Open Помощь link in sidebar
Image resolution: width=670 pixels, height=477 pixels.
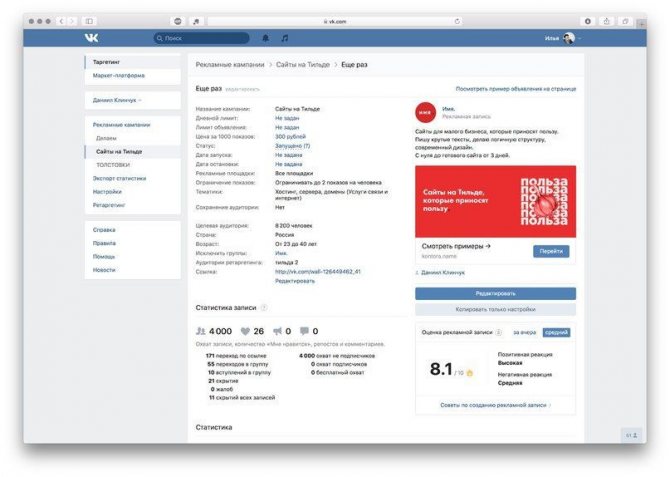(104, 256)
